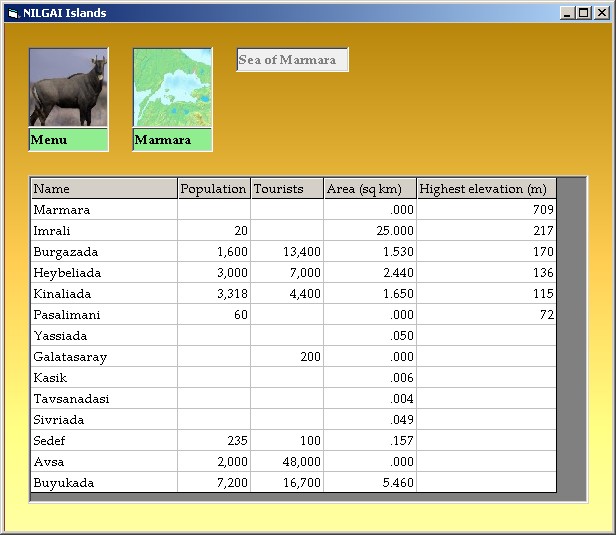Click the Area (sq km) column header
Screen dimensions: 616x535
click(x=369, y=189)
